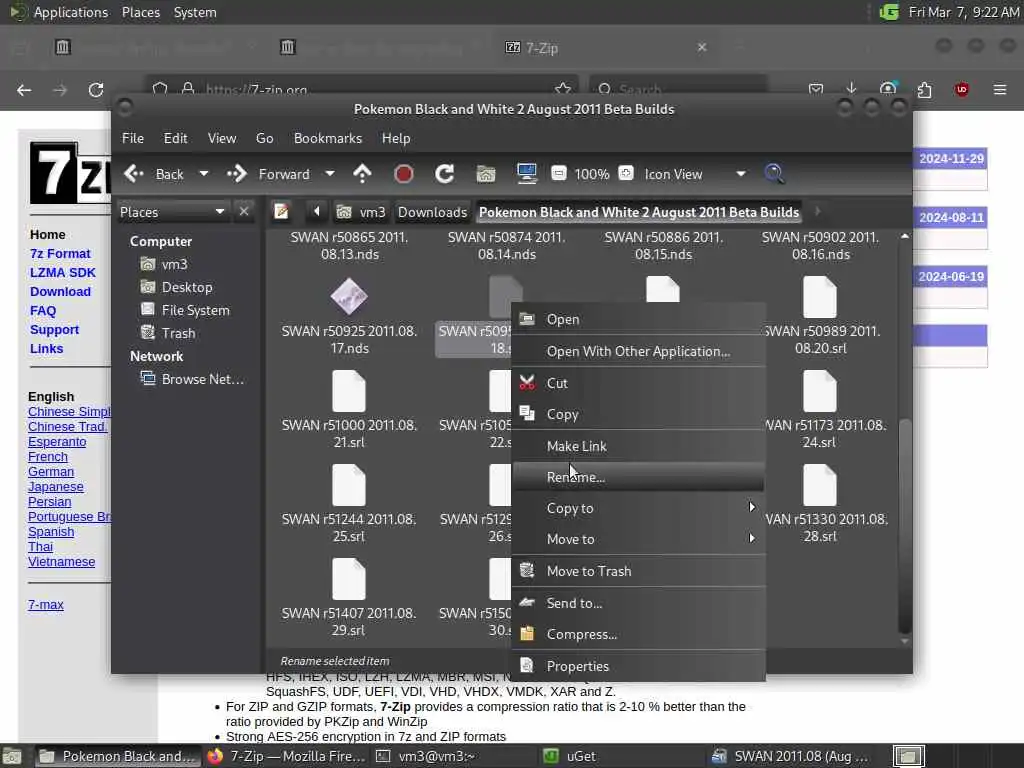Expand the Forward history dropdown arrow
The height and width of the screenshot is (768, 1024).
pos(330,174)
